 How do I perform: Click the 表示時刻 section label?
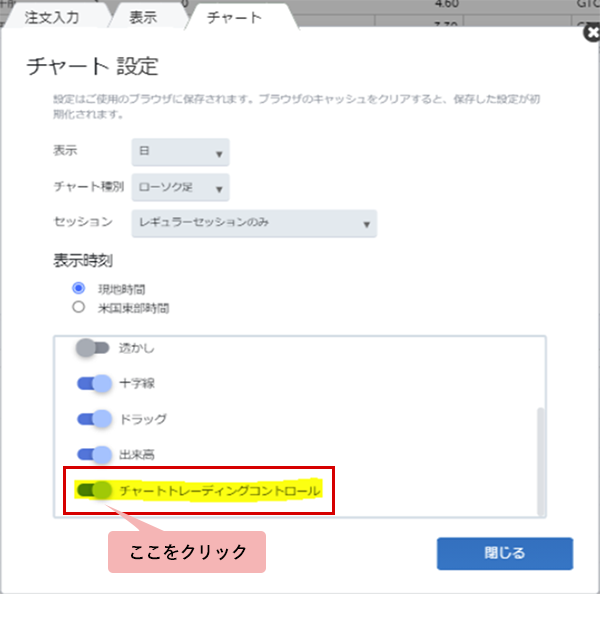(82, 261)
